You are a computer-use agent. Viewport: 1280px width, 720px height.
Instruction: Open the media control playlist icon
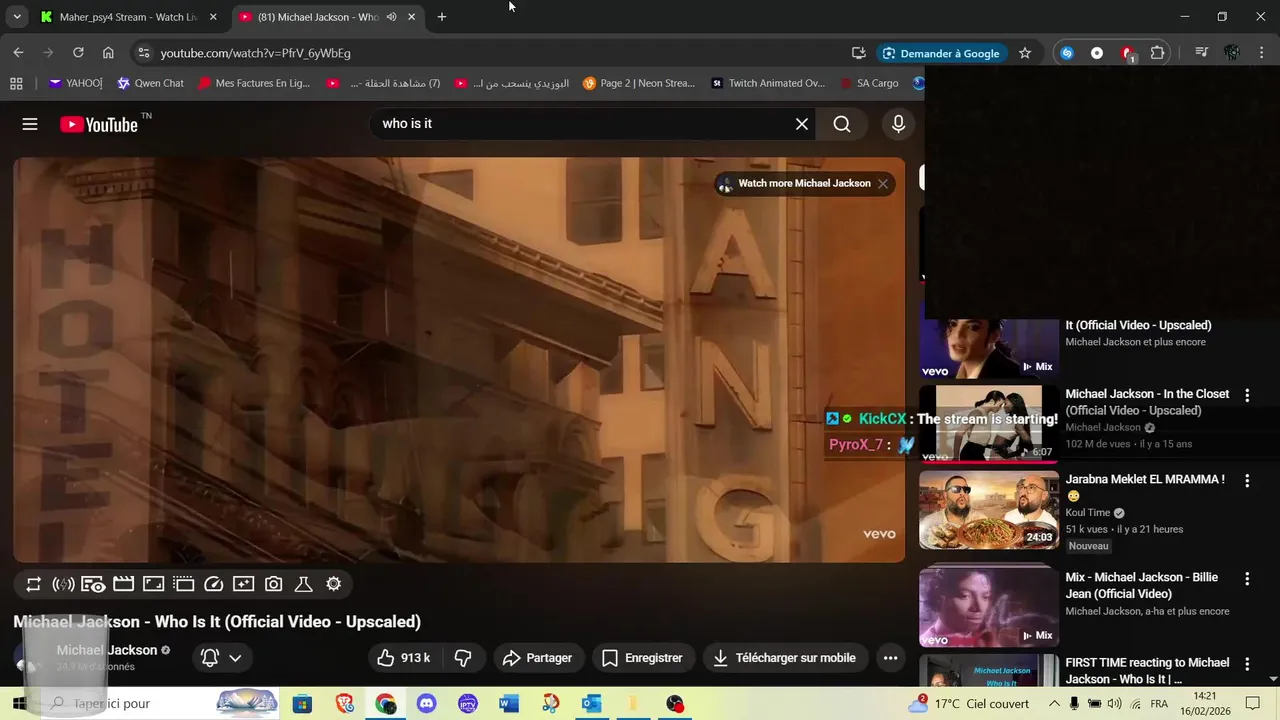(1202, 53)
